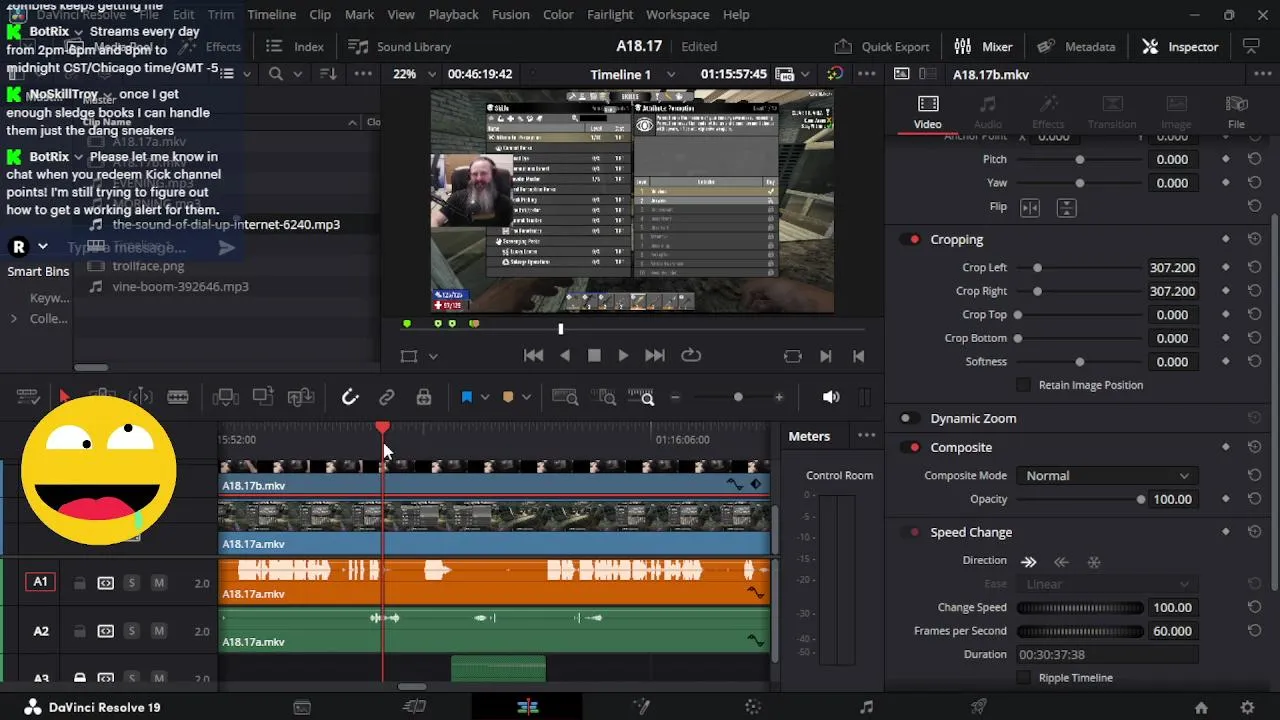Open the Sound Library panel
This screenshot has height=720, width=1280.
(x=399, y=47)
